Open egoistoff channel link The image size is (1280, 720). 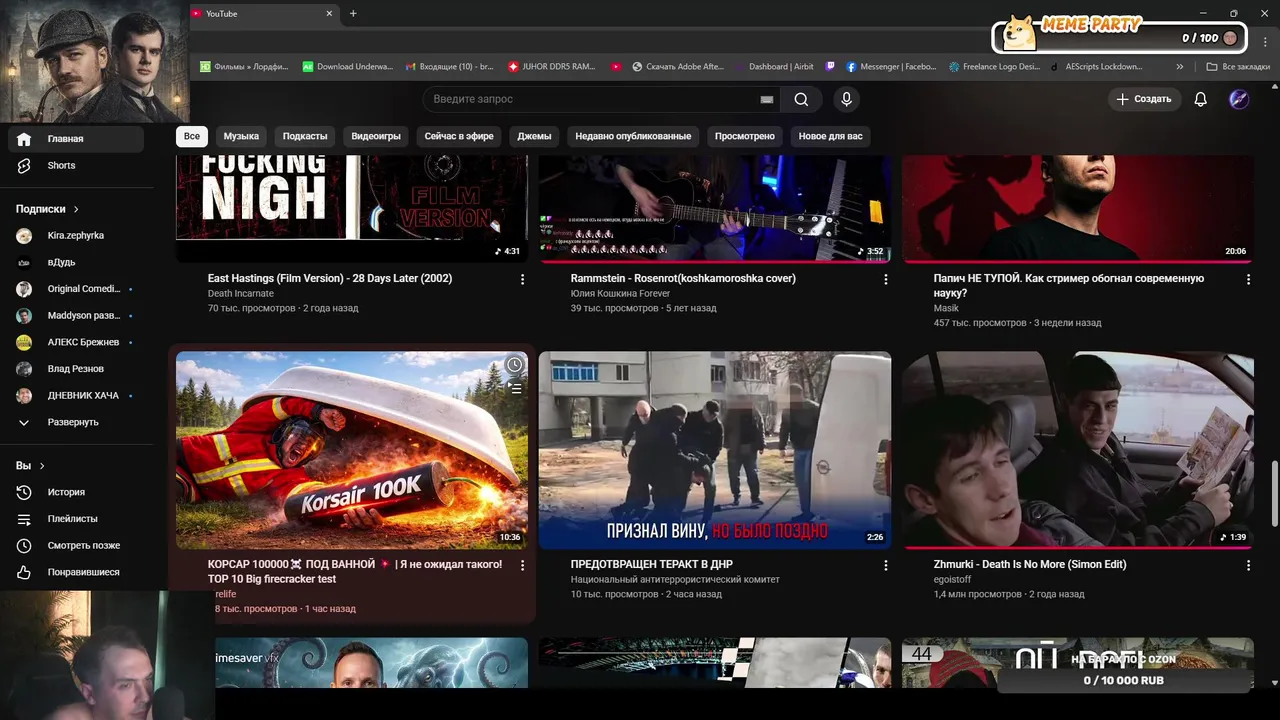pyautogui.click(x=952, y=580)
